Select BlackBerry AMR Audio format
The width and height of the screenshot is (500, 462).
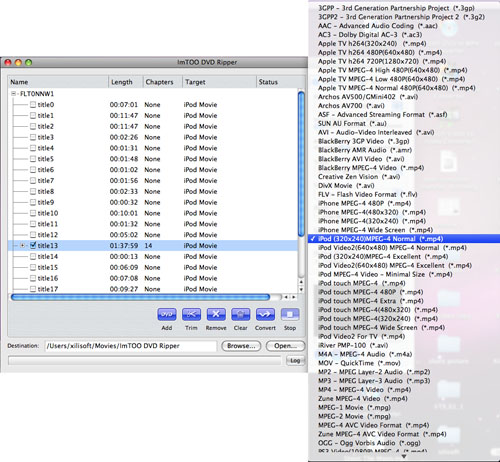pos(365,150)
